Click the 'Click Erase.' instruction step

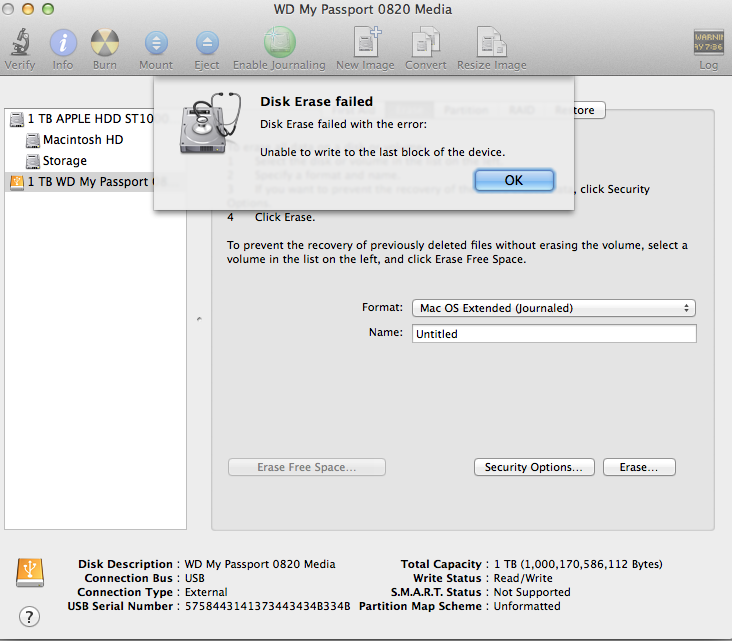coord(285,217)
